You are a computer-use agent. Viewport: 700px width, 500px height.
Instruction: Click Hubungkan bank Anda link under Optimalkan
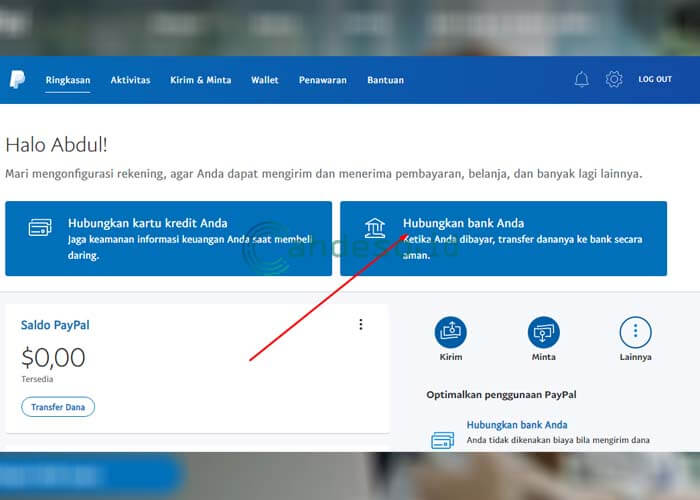click(x=517, y=425)
